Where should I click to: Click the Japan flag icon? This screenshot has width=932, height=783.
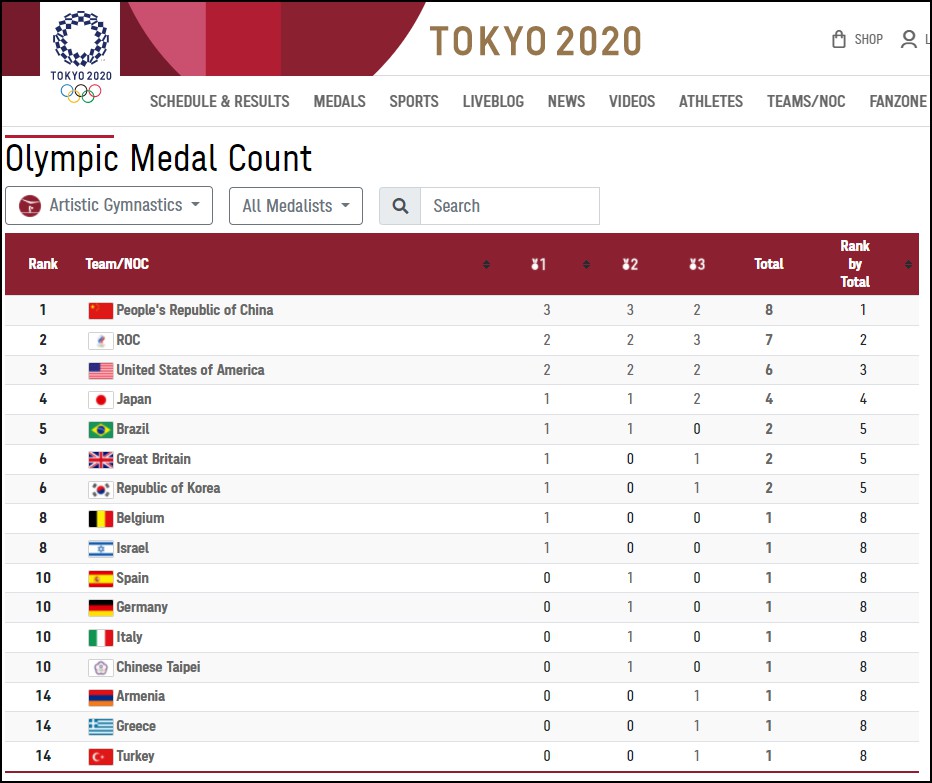point(100,400)
